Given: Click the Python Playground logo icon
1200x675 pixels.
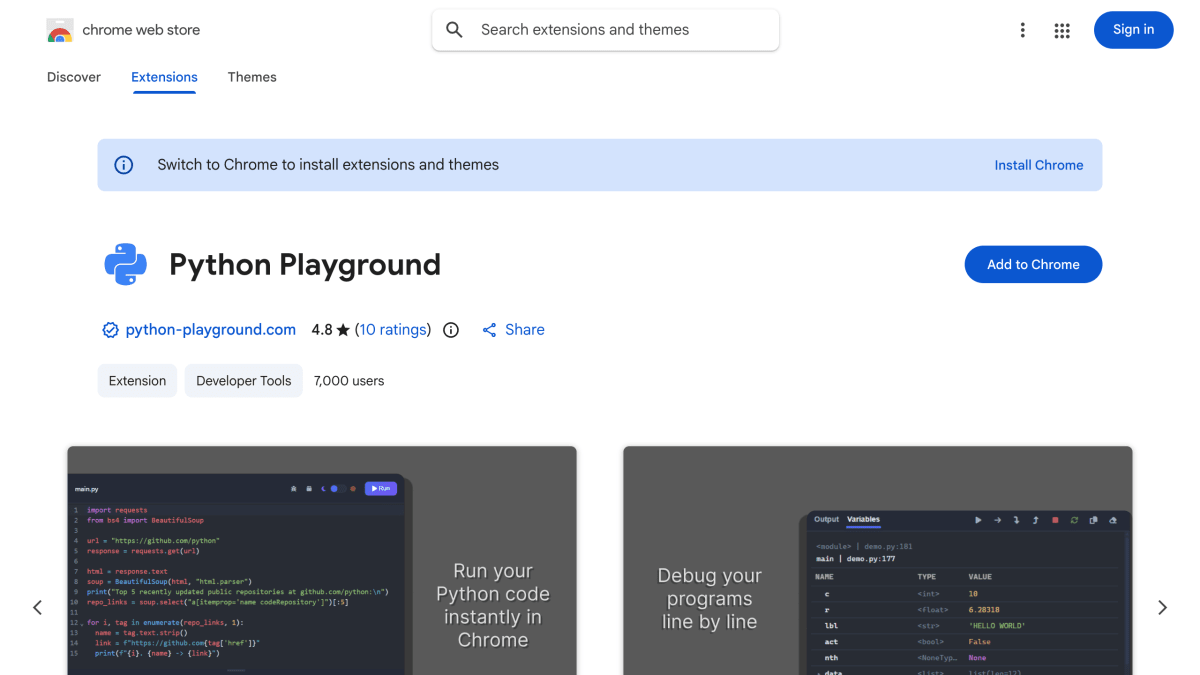Looking at the screenshot, I should pos(126,264).
